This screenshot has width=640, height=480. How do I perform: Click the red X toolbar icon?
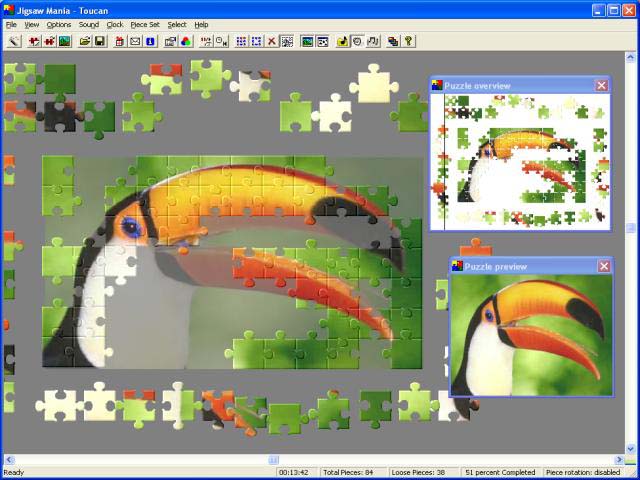(272, 41)
